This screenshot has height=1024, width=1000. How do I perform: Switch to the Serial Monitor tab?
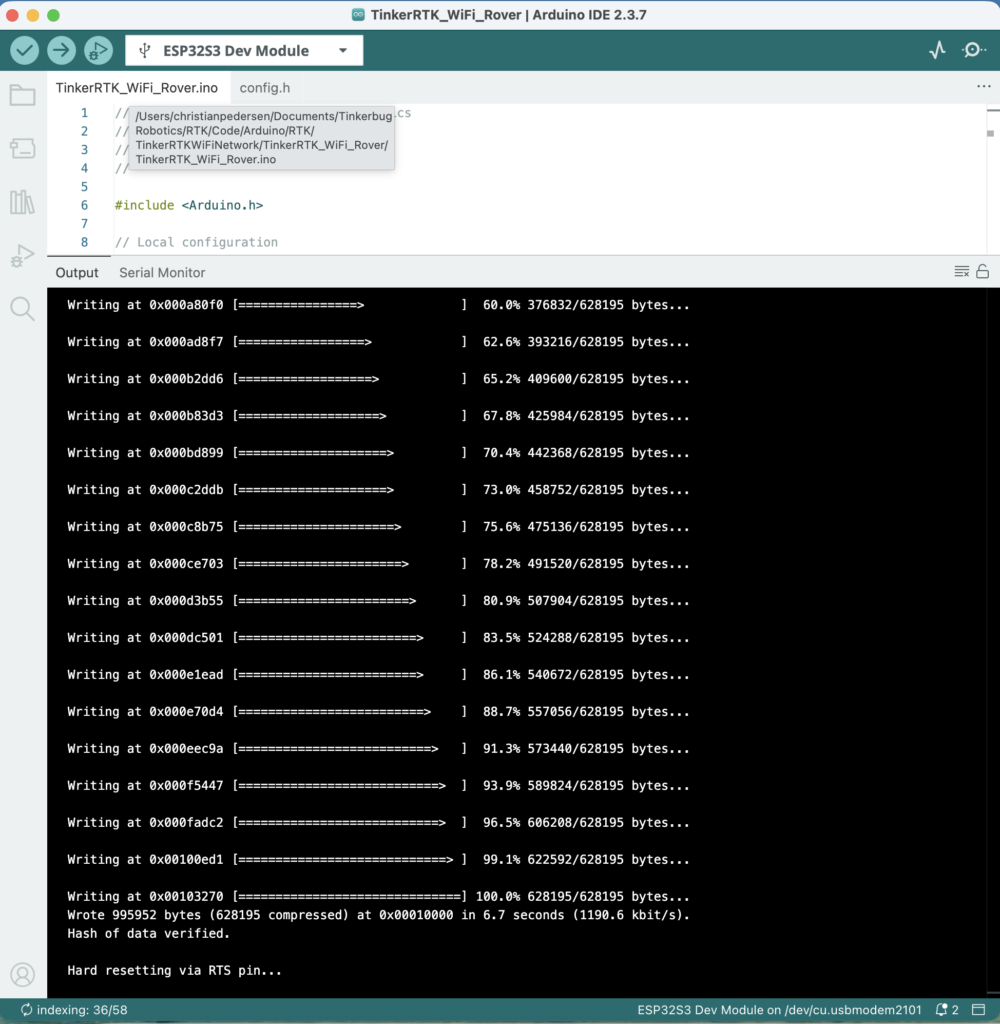pyautogui.click(x=162, y=272)
